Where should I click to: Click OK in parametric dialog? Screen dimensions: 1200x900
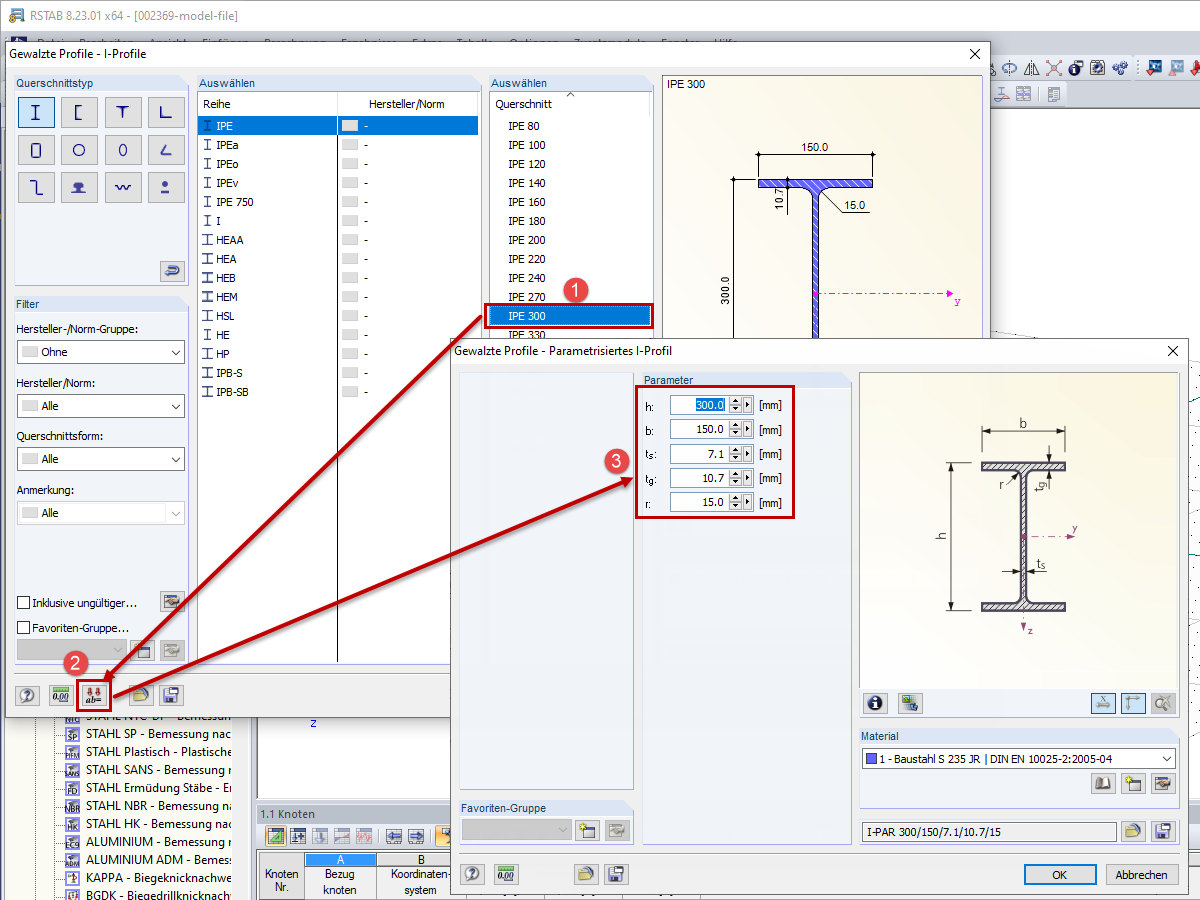[1060, 874]
